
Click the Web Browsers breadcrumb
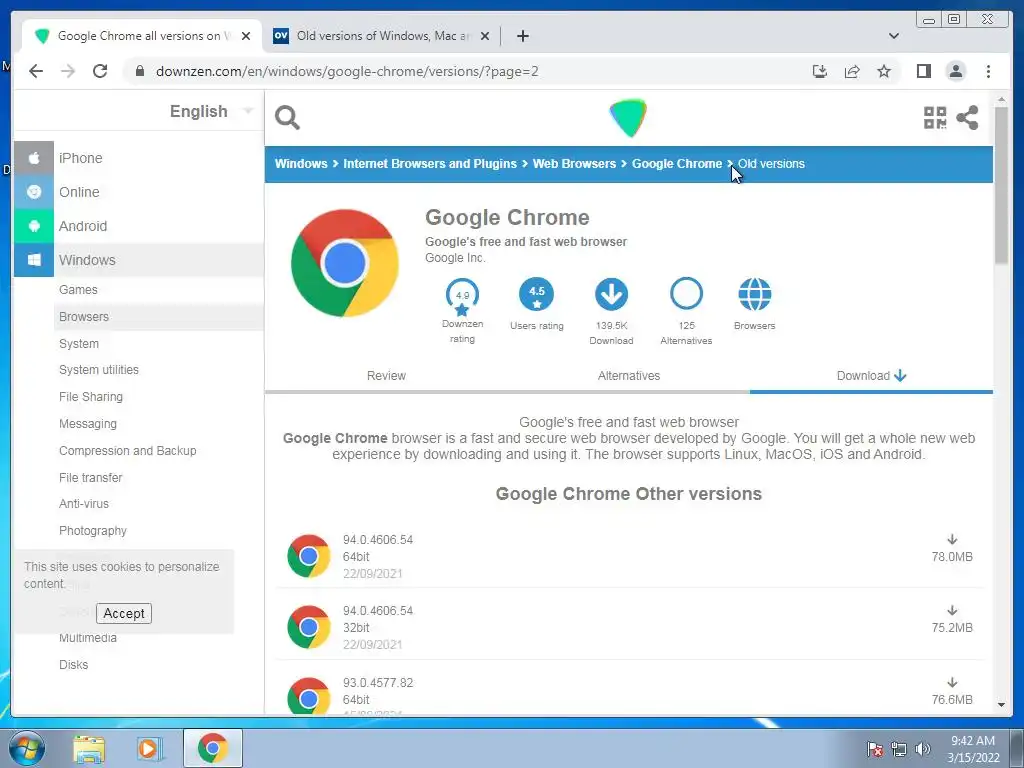coord(574,164)
